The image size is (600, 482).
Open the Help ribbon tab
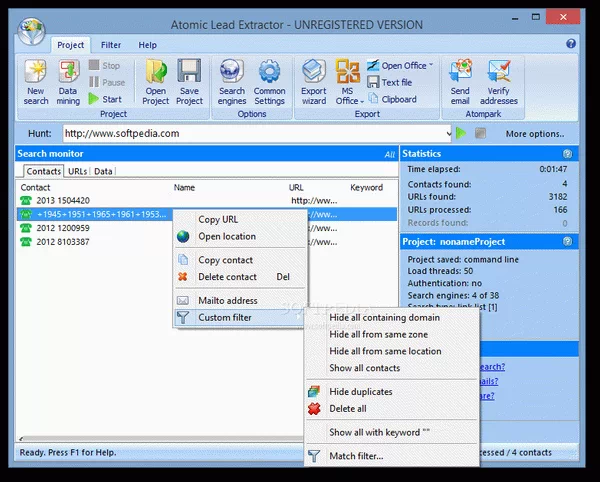pos(147,45)
